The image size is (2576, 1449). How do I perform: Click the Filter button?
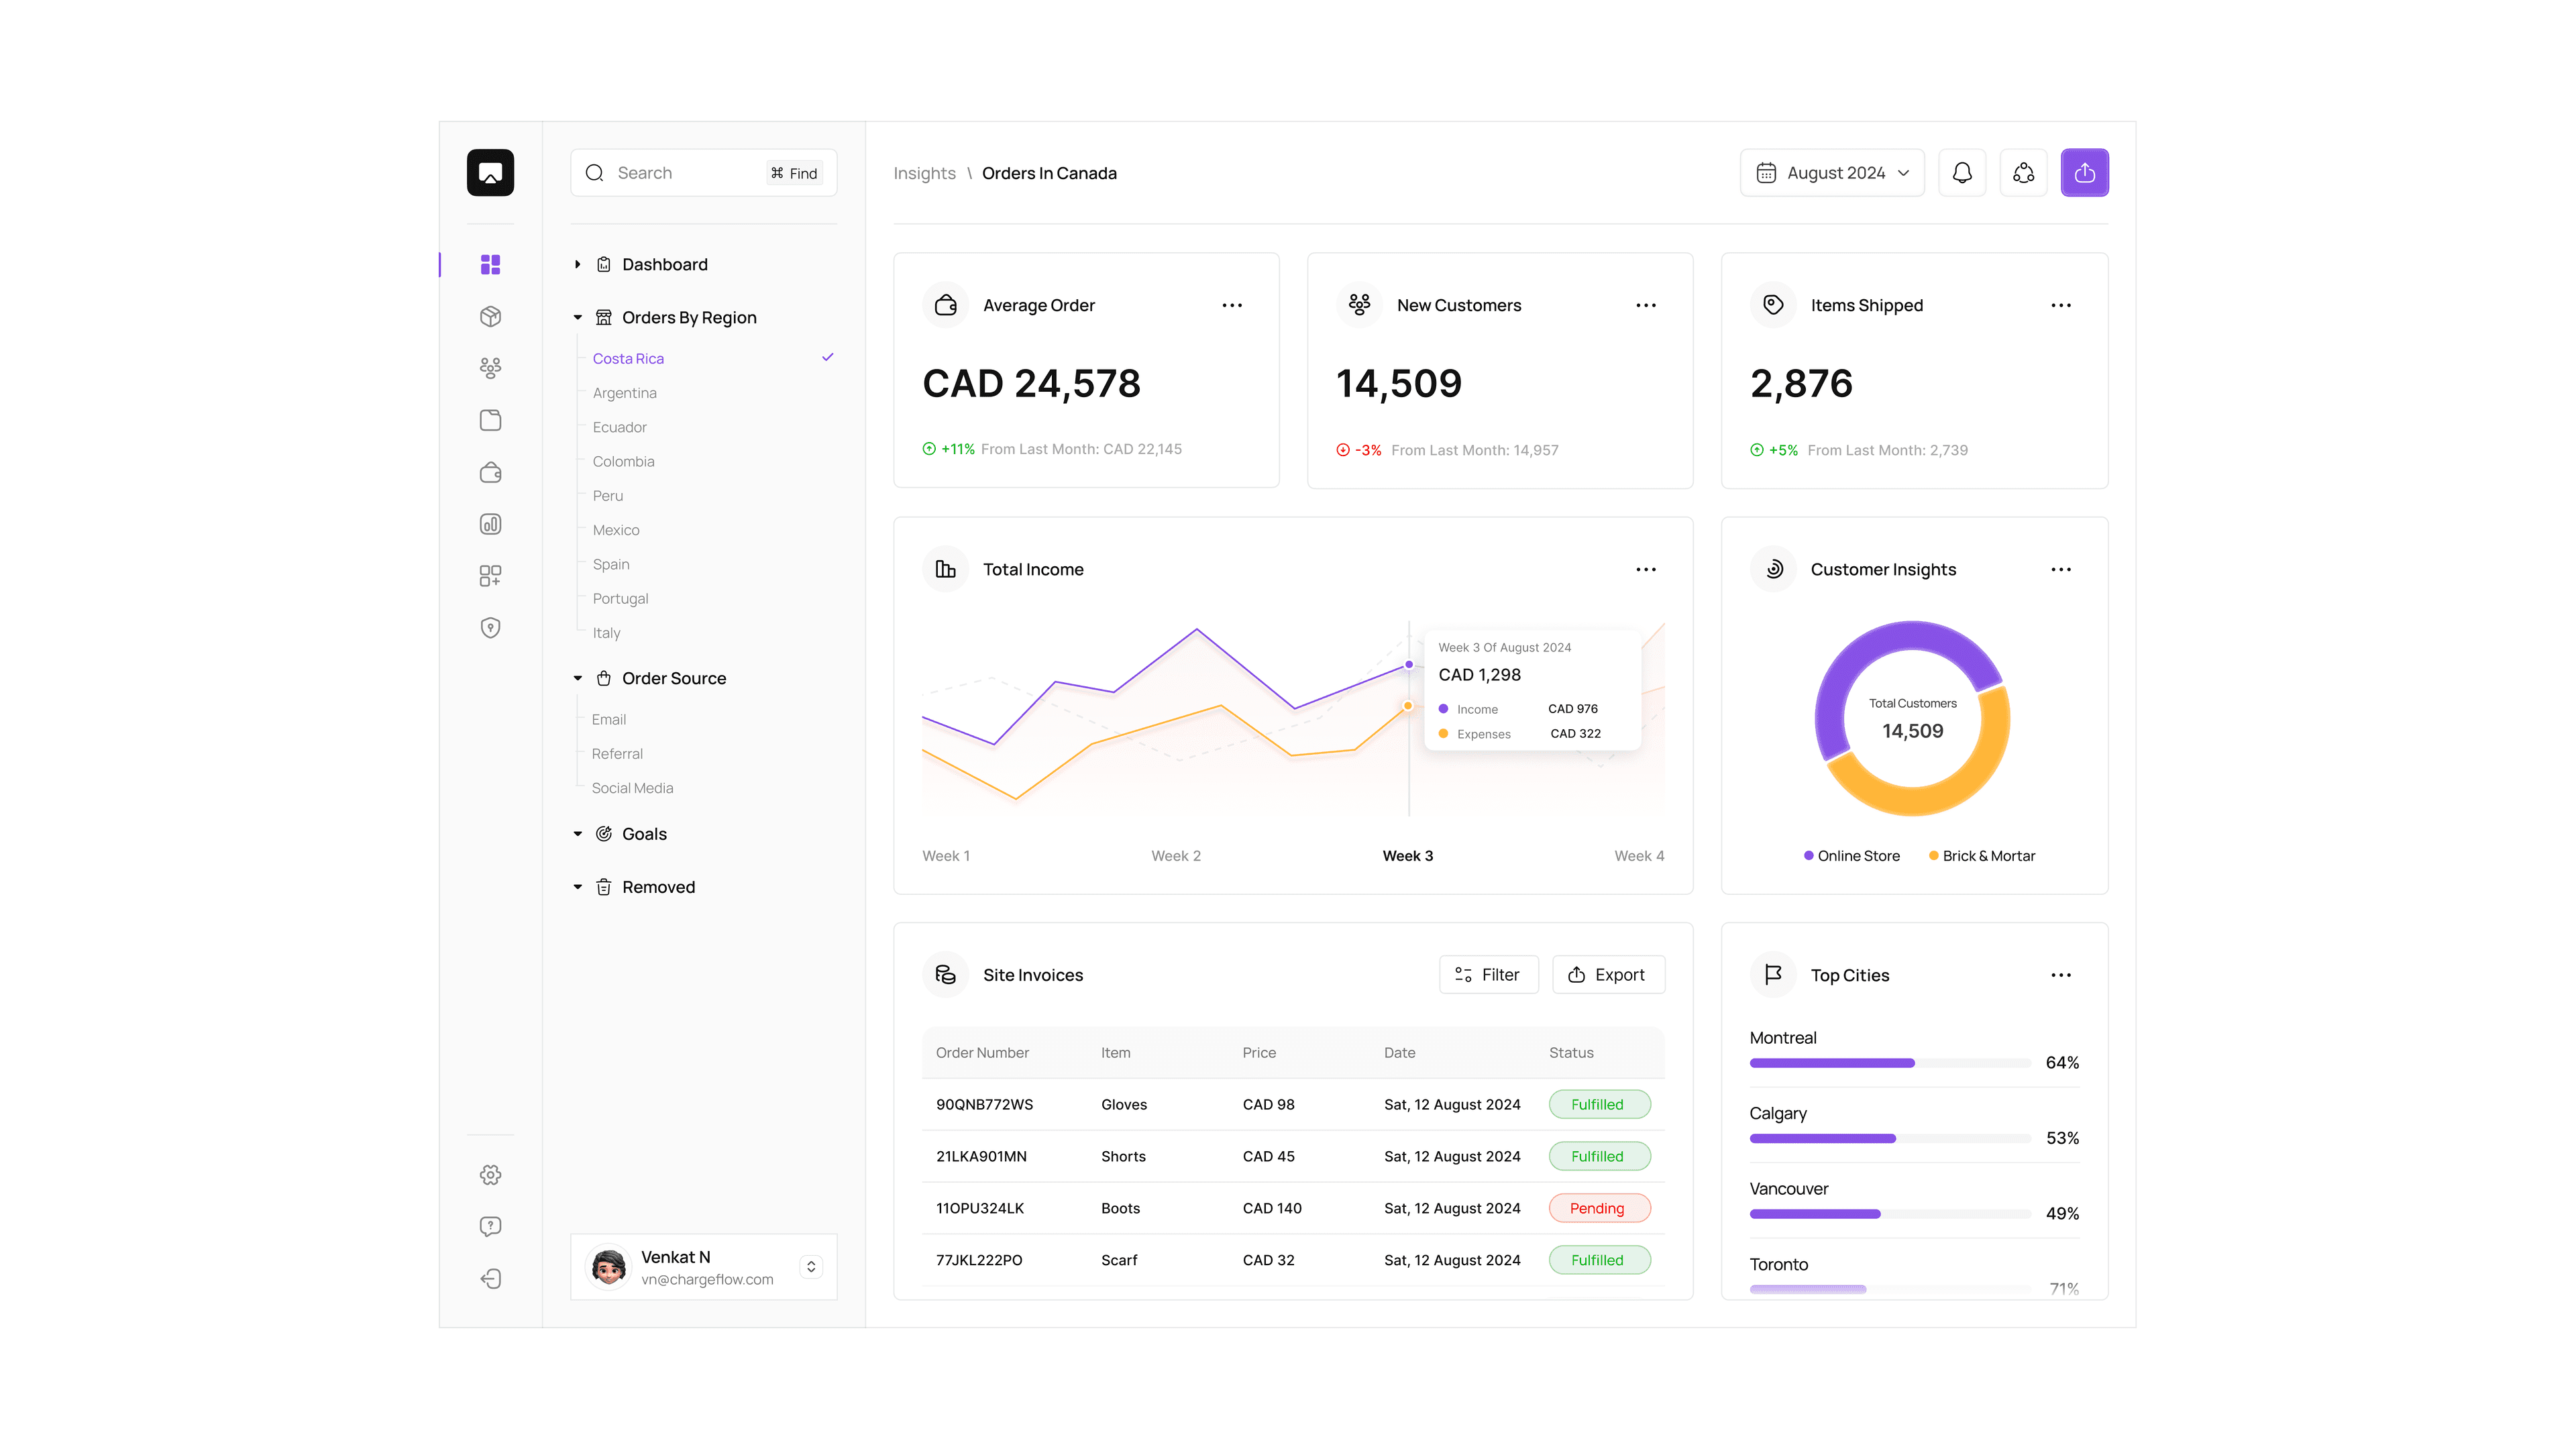[x=1488, y=974]
